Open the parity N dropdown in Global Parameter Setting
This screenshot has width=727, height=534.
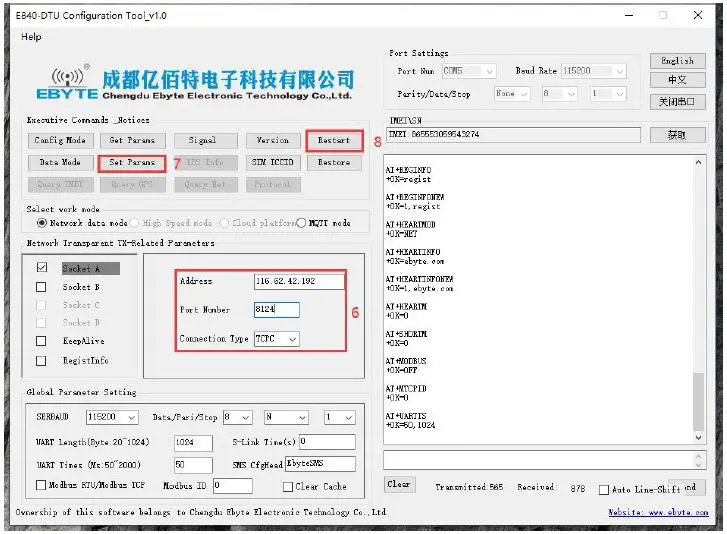pos(287,417)
